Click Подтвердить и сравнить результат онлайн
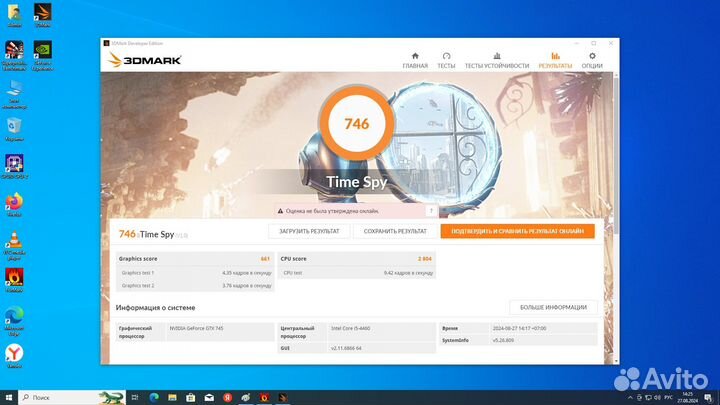This screenshot has width=720, height=405. pyautogui.click(x=517, y=231)
